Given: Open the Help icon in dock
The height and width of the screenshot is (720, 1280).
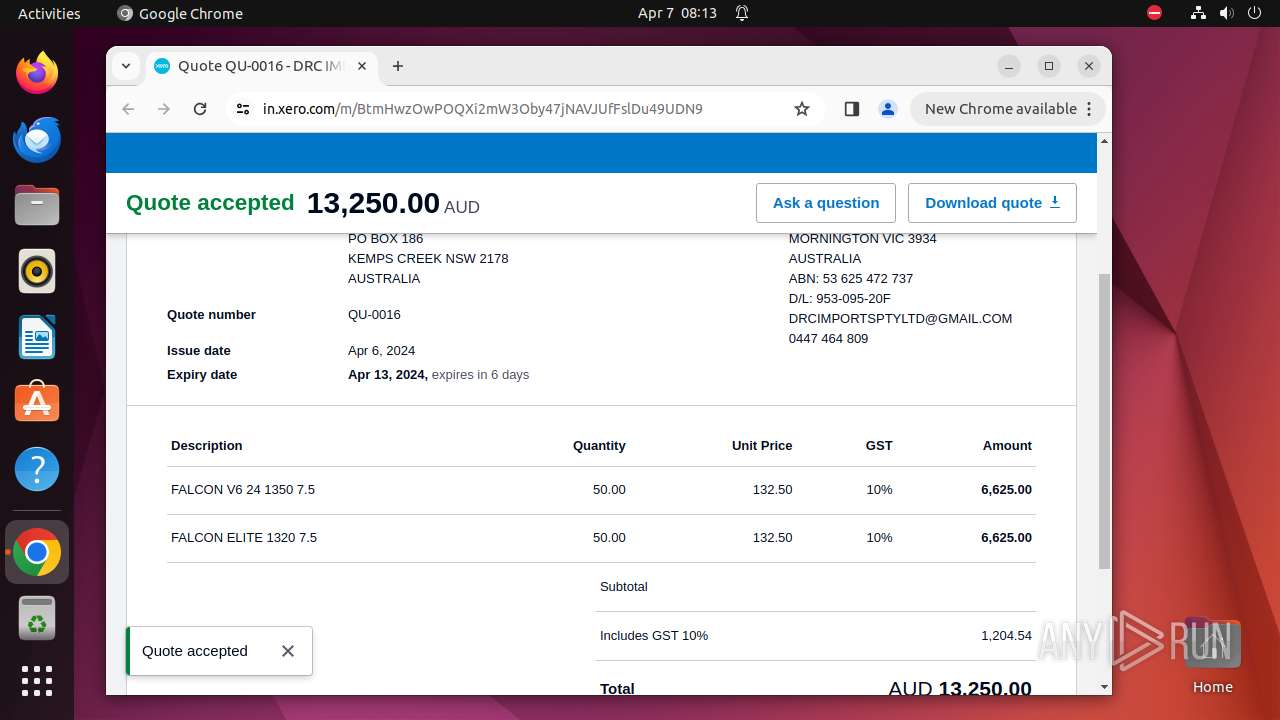Looking at the screenshot, I should tap(37, 469).
